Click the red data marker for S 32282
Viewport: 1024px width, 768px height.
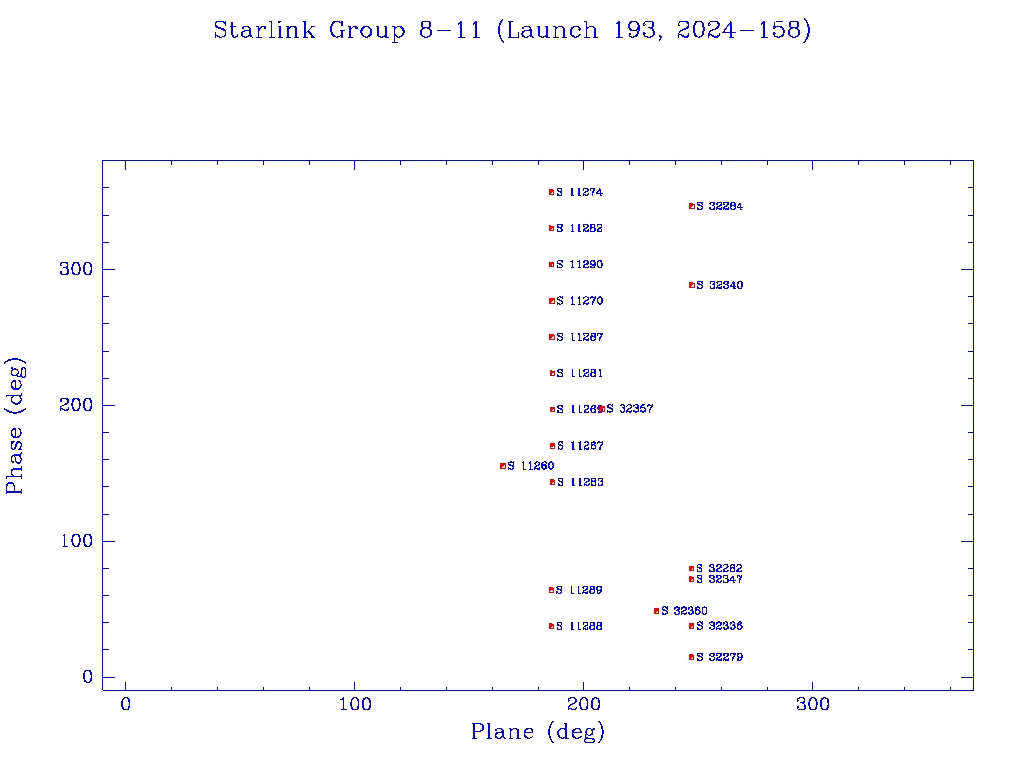coord(692,569)
